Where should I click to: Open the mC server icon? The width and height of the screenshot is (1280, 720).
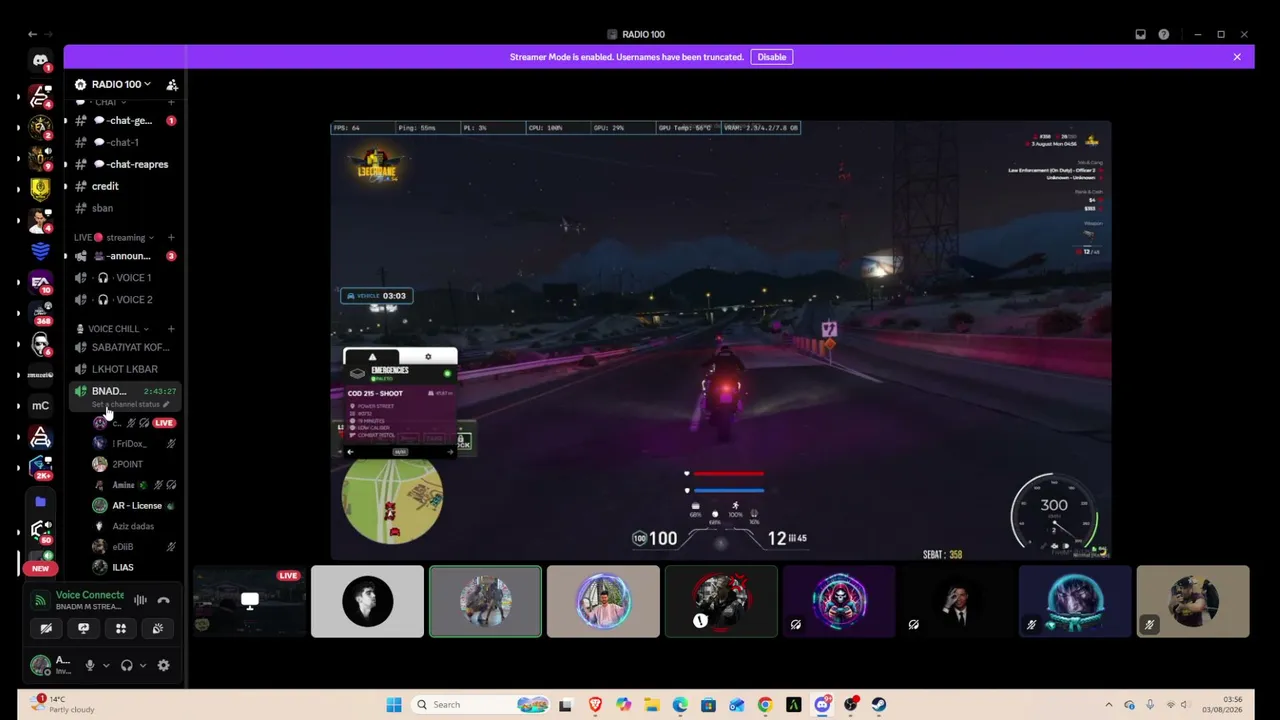pyautogui.click(x=40, y=405)
